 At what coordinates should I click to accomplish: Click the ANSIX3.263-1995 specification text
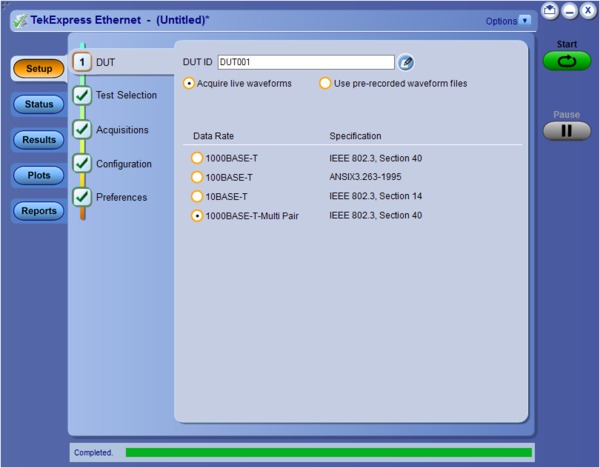coord(365,177)
